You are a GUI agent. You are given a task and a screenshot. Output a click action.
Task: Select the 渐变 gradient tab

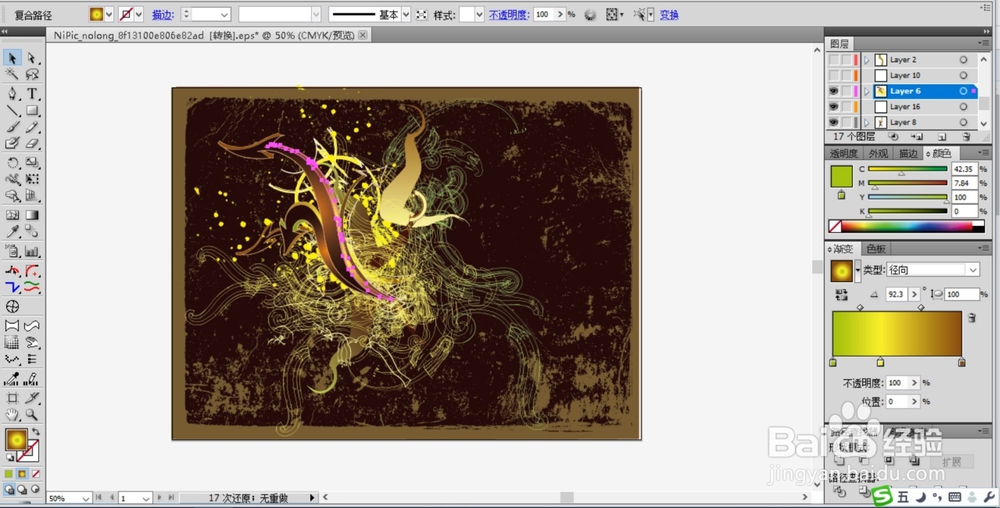click(843, 249)
